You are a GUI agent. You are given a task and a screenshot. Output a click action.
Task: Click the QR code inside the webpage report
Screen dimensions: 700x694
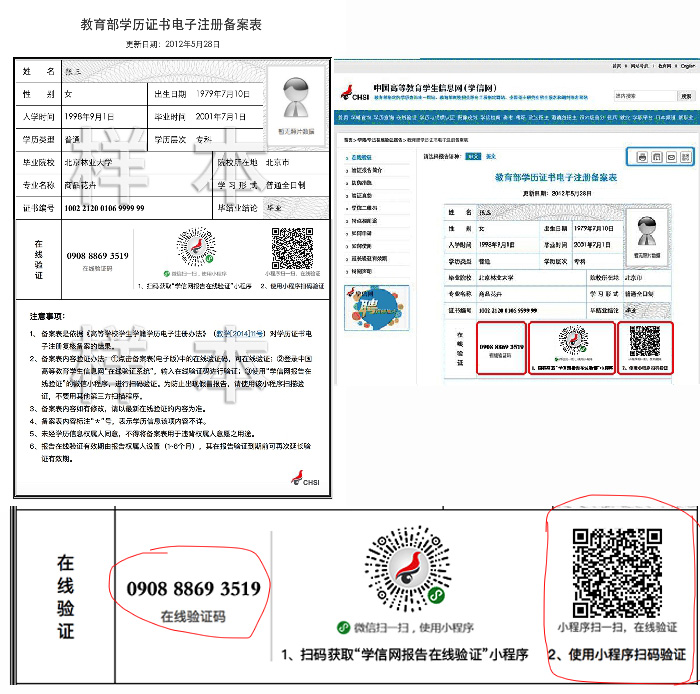coord(645,341)
